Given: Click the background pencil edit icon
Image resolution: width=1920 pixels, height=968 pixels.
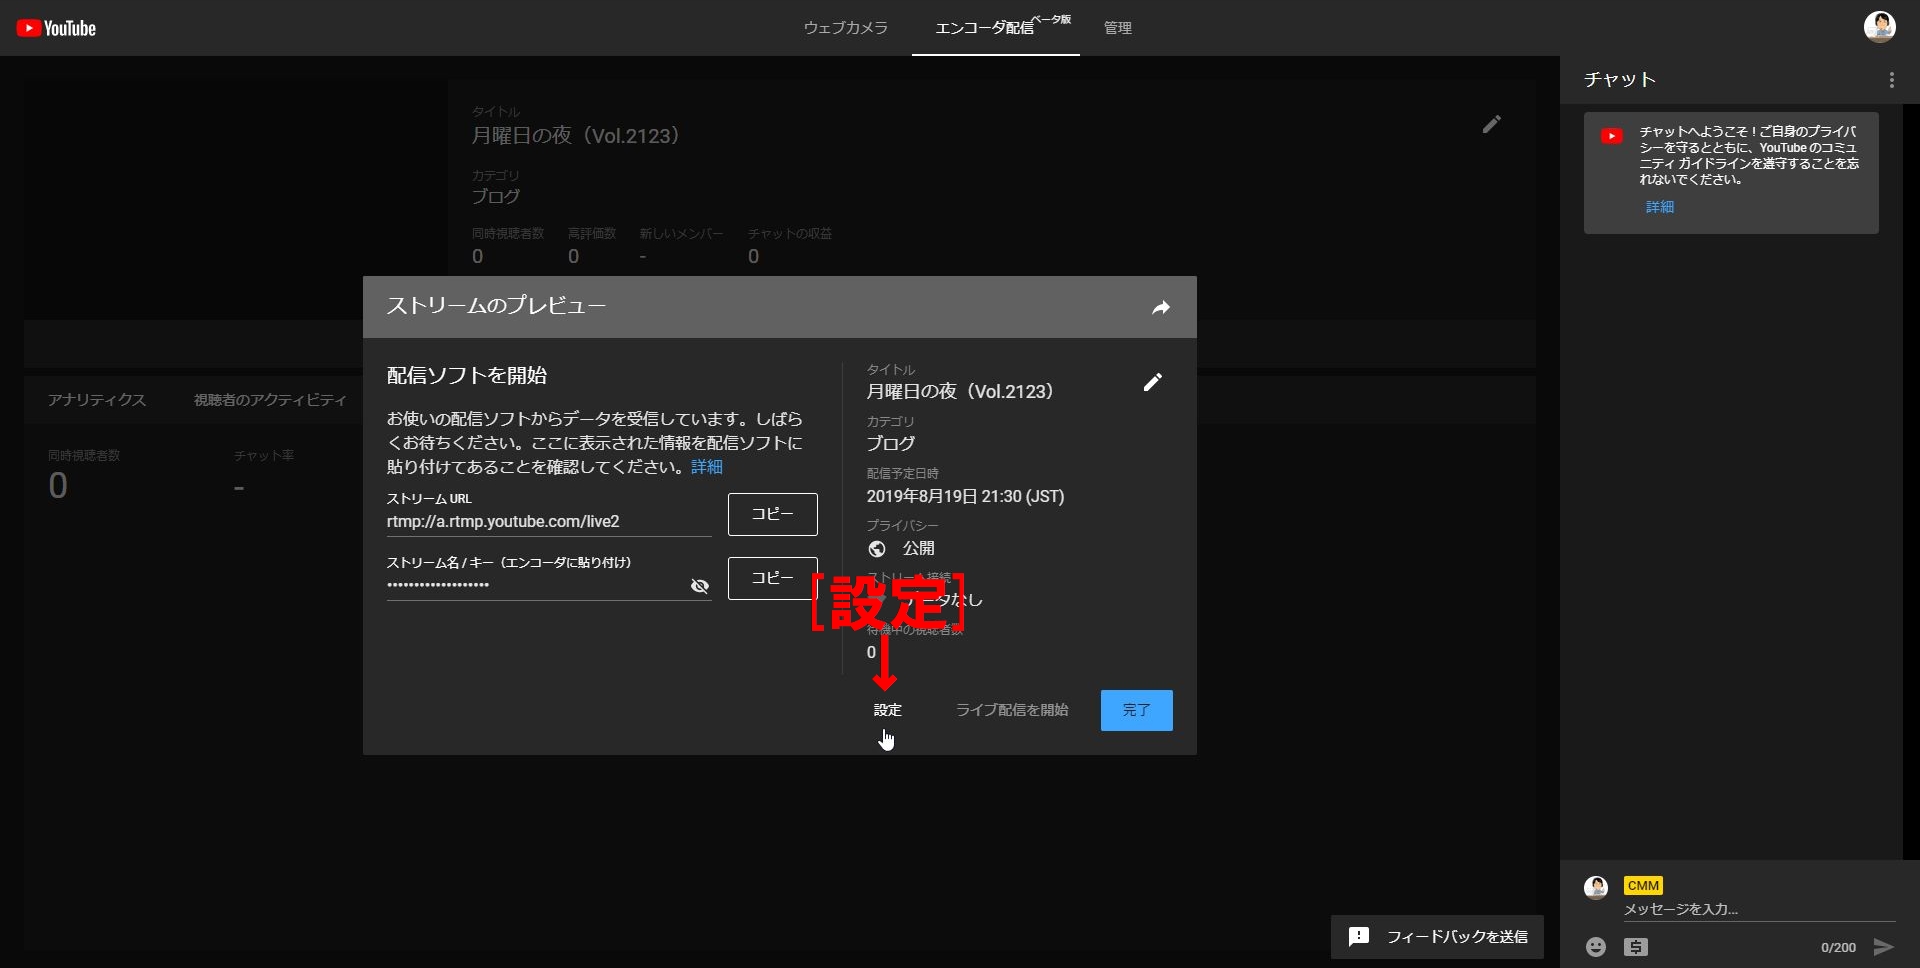Looking at the screenshot, I should (x=1492, y=124).
